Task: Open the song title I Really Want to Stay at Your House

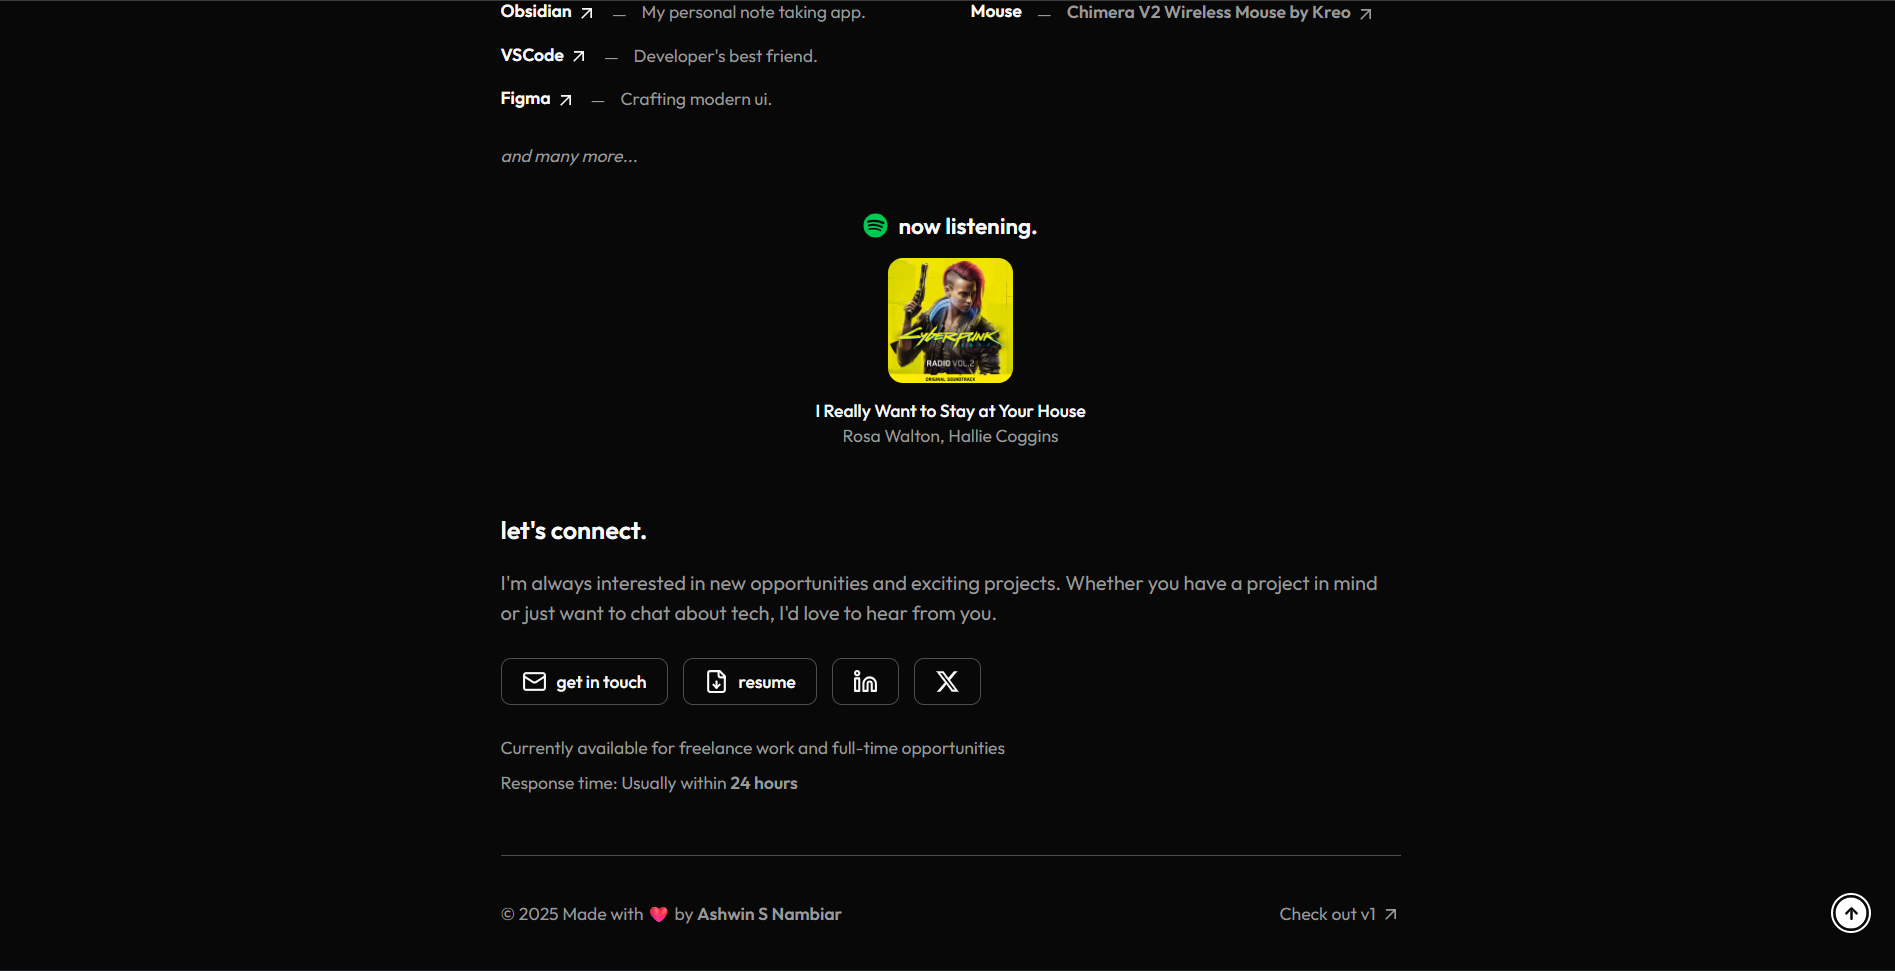Action: [x=950, y=411]
